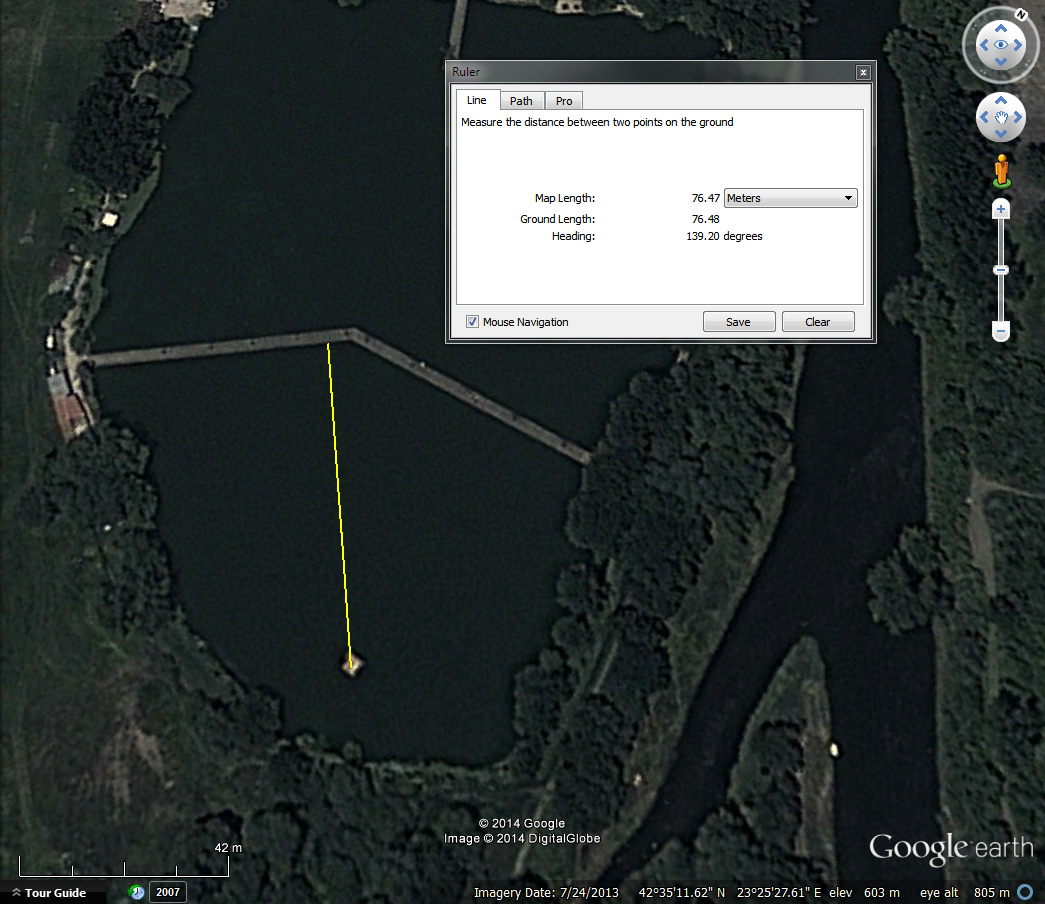
Task: Click the look right arrow on compass
Action: [1018, 45]
